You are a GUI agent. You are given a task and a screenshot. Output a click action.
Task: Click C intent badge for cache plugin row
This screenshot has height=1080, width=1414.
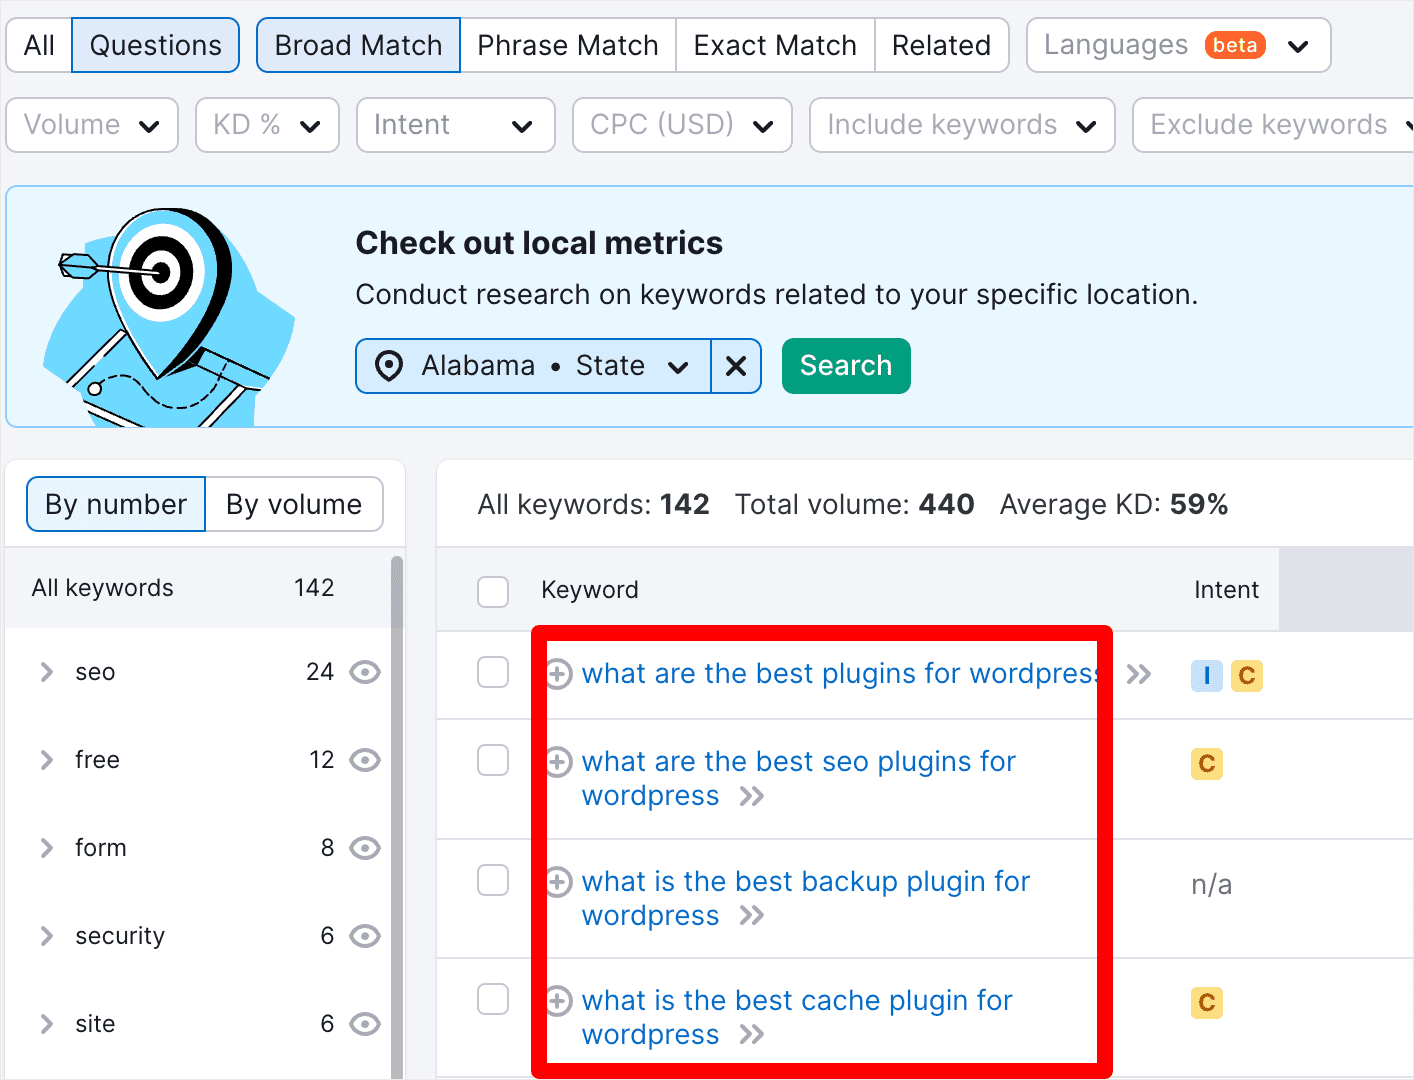pyautogui.click(x=1207, y=1003)
